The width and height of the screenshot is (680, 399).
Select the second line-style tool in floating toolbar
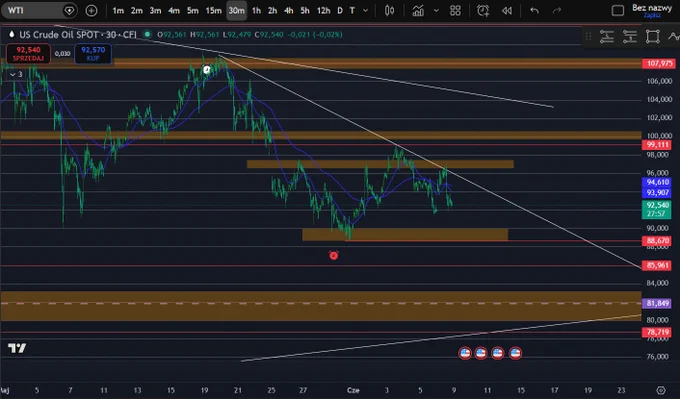(630, 36)
